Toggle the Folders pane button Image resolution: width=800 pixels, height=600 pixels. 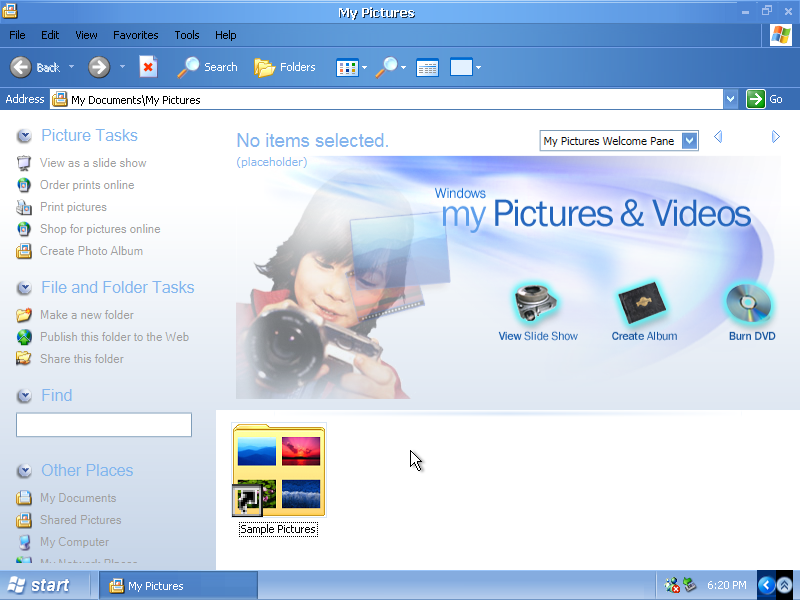(x=285, y=67)
